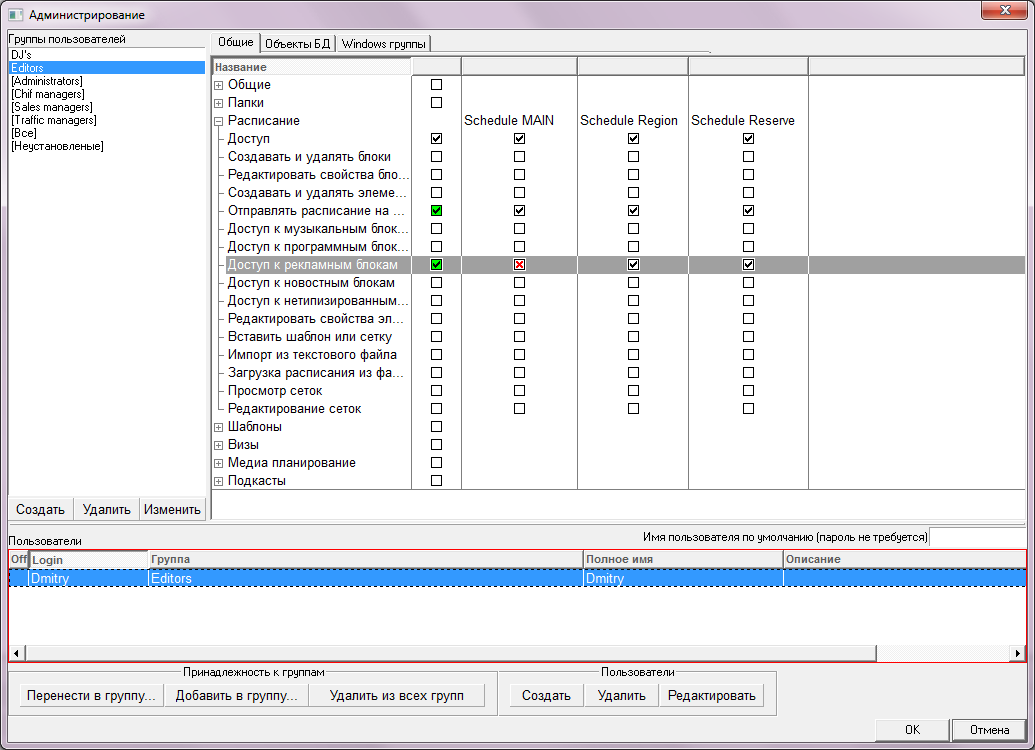The width and height of the screenshot is (1035, 750).
Task: Switch to the Общие tab
Action: pyautogui.click(x=236, y=42)
